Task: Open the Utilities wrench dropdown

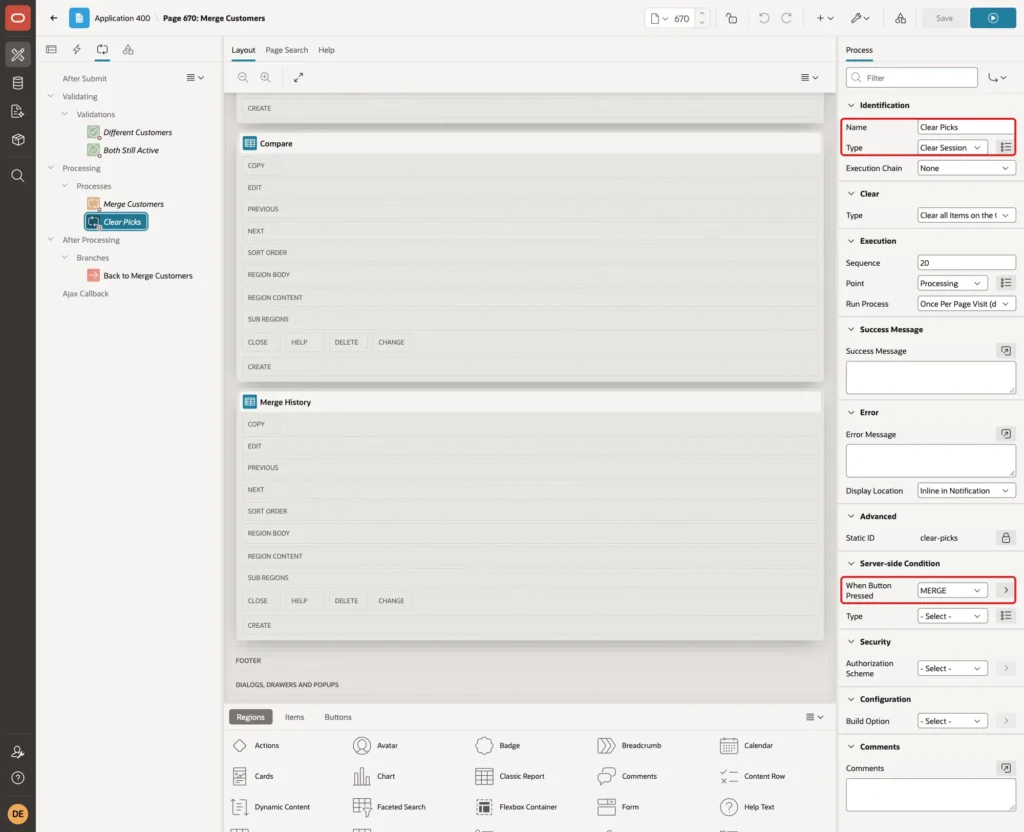Action: click(860, 18)
